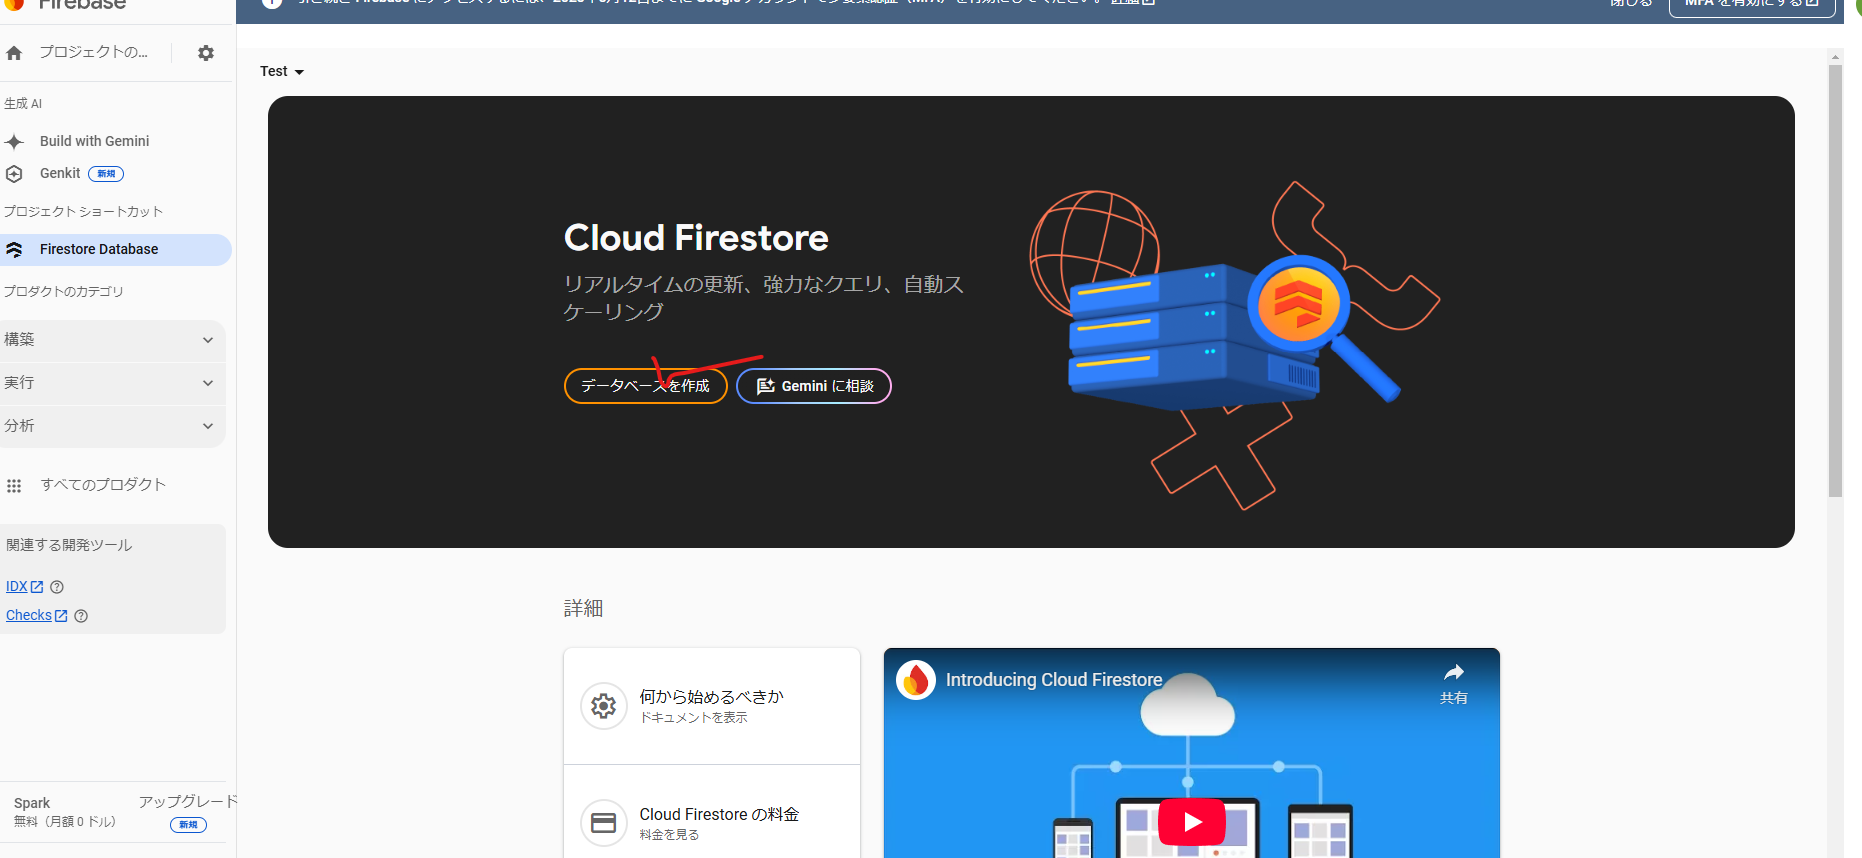The height and width of the screenshot is (858, 1862).
Task: Open Build with Gemini sparkle icon
Action: coord(14,142)
